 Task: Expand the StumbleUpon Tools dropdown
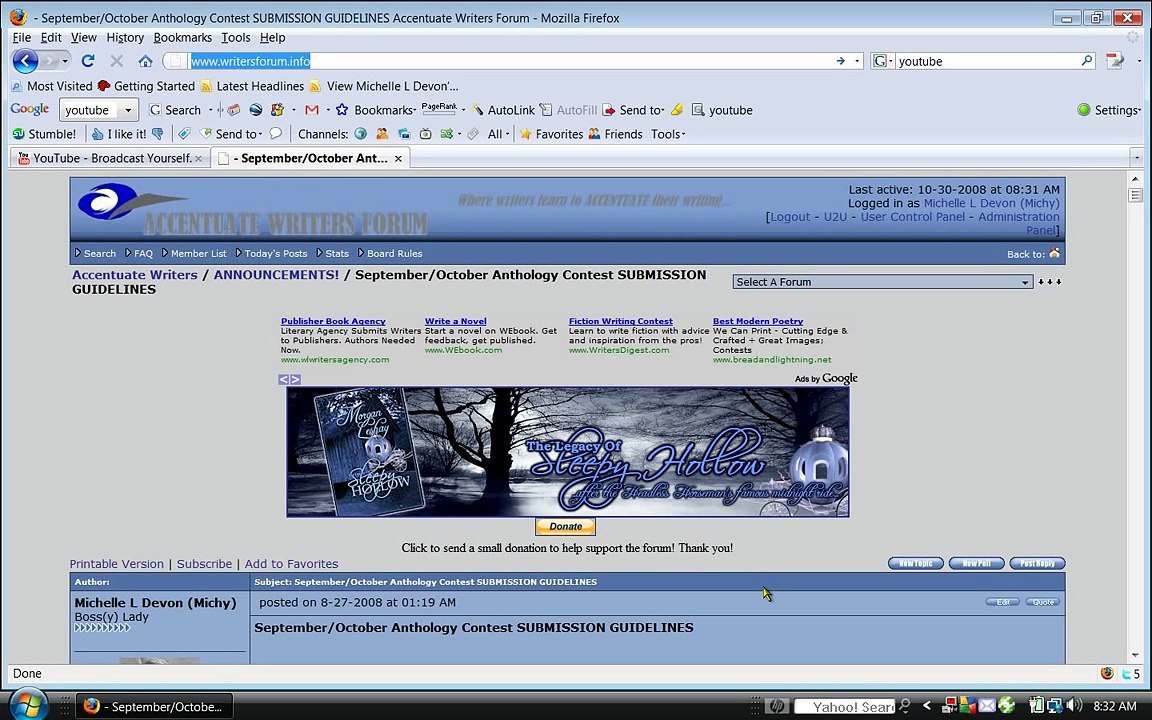tap(668, 134)
